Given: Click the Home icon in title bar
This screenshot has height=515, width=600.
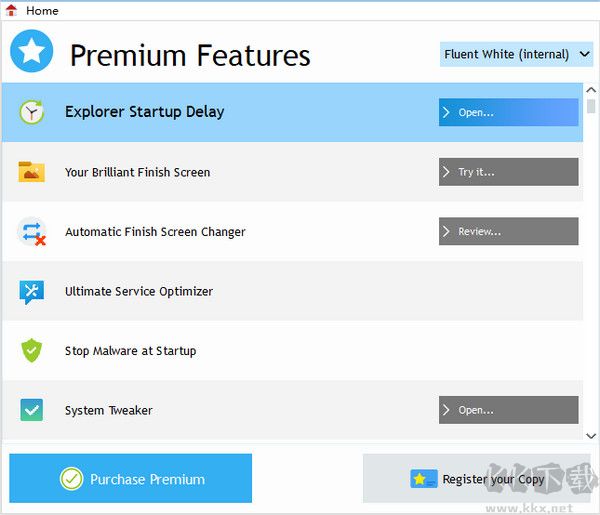Looking at the screenshot, I should 12,10.
